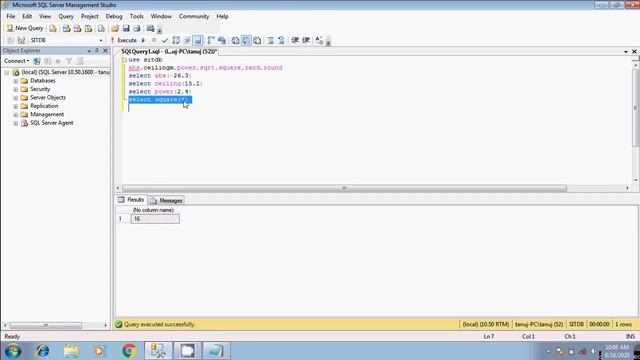Click the Parse checkmark icon
Viewport: 640px width, 360px height.
pos(165,40)
